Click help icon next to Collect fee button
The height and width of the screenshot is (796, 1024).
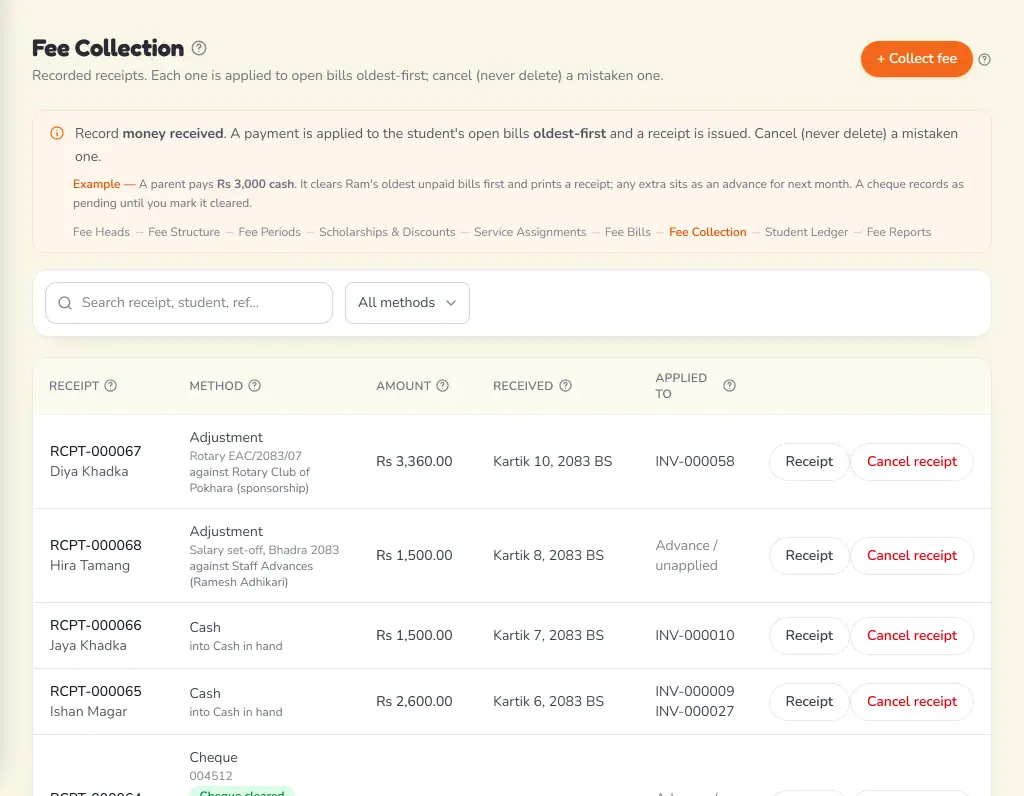click(x=984, y=59)
